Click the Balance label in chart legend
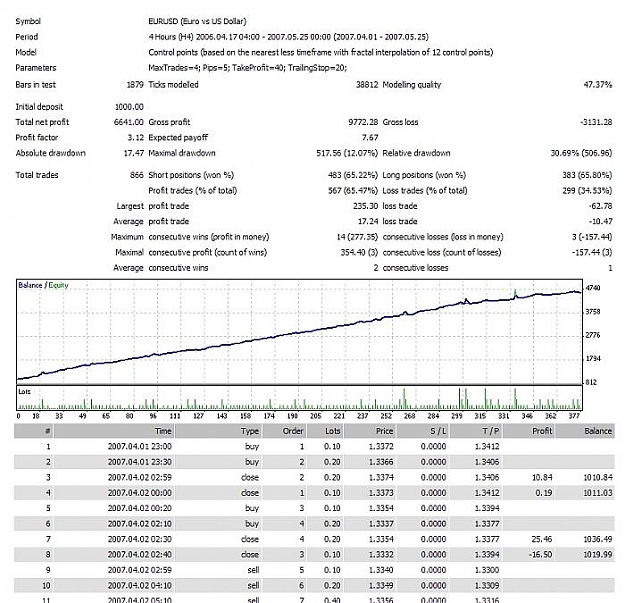The width and height of the screenshot is (625, 603). [x=30, y=285]
